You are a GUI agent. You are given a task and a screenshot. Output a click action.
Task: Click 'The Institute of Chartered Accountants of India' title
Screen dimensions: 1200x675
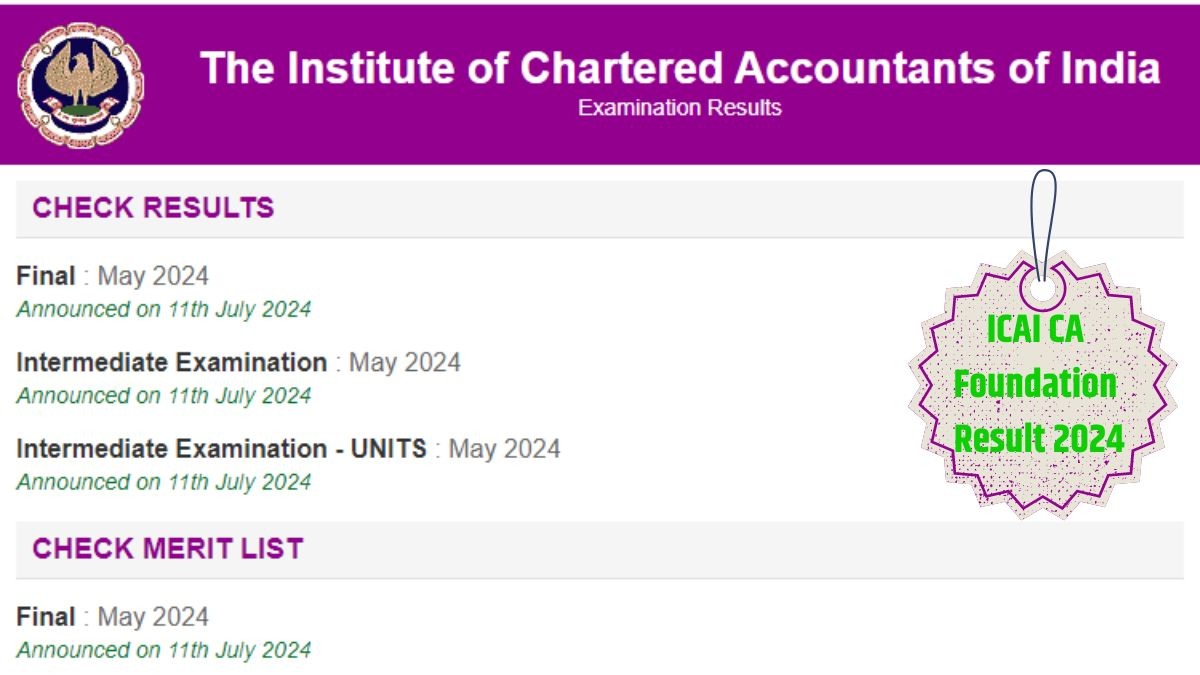680,68
